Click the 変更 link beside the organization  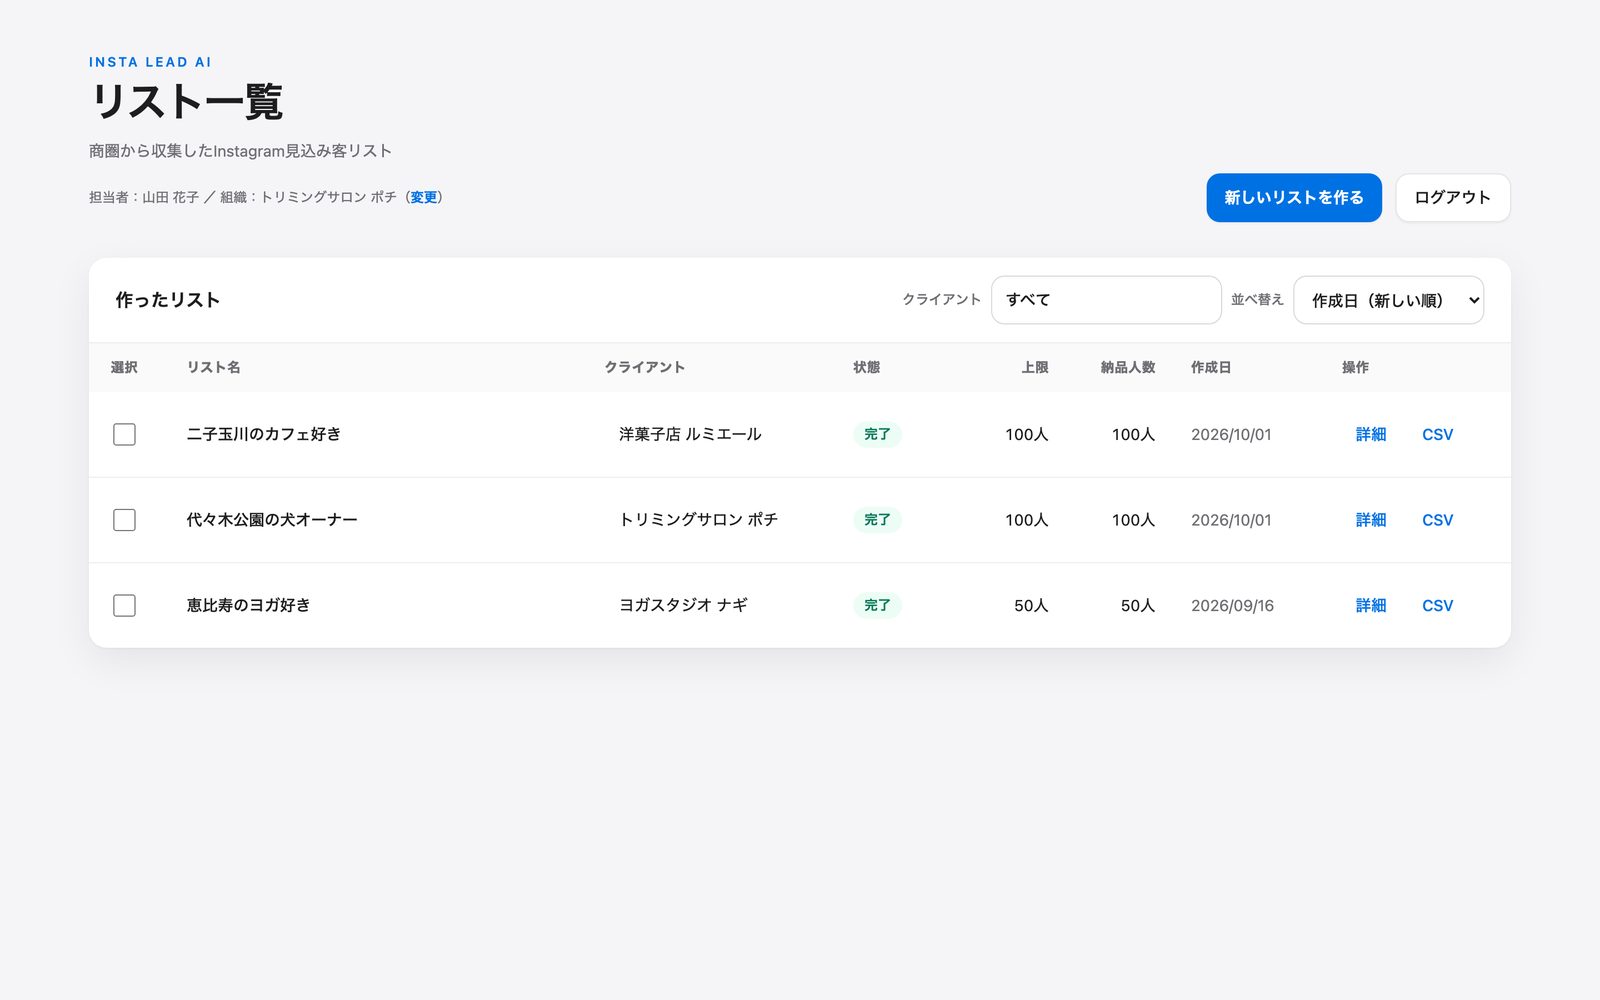(424, 197)
